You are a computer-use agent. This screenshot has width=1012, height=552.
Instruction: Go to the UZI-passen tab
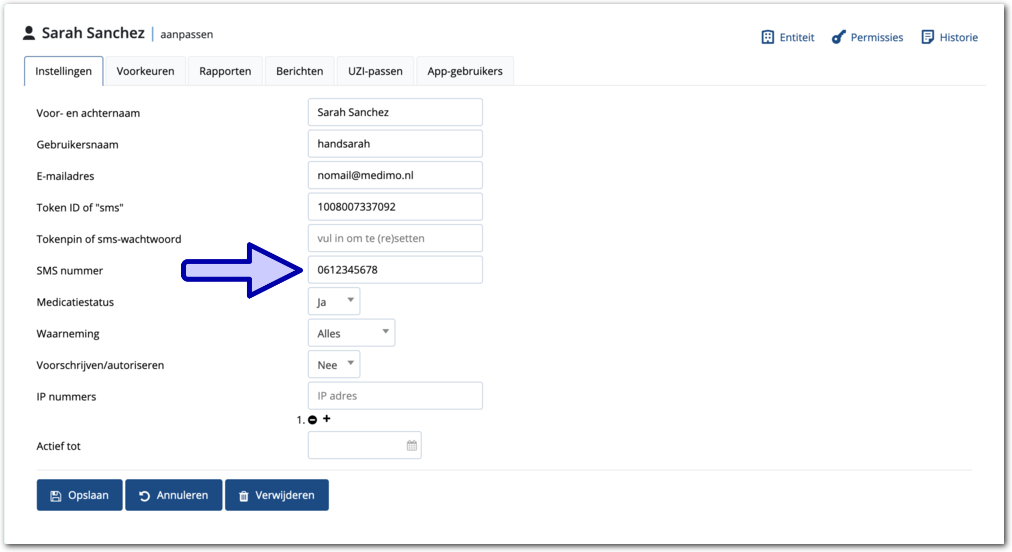(x=375, y=71)
